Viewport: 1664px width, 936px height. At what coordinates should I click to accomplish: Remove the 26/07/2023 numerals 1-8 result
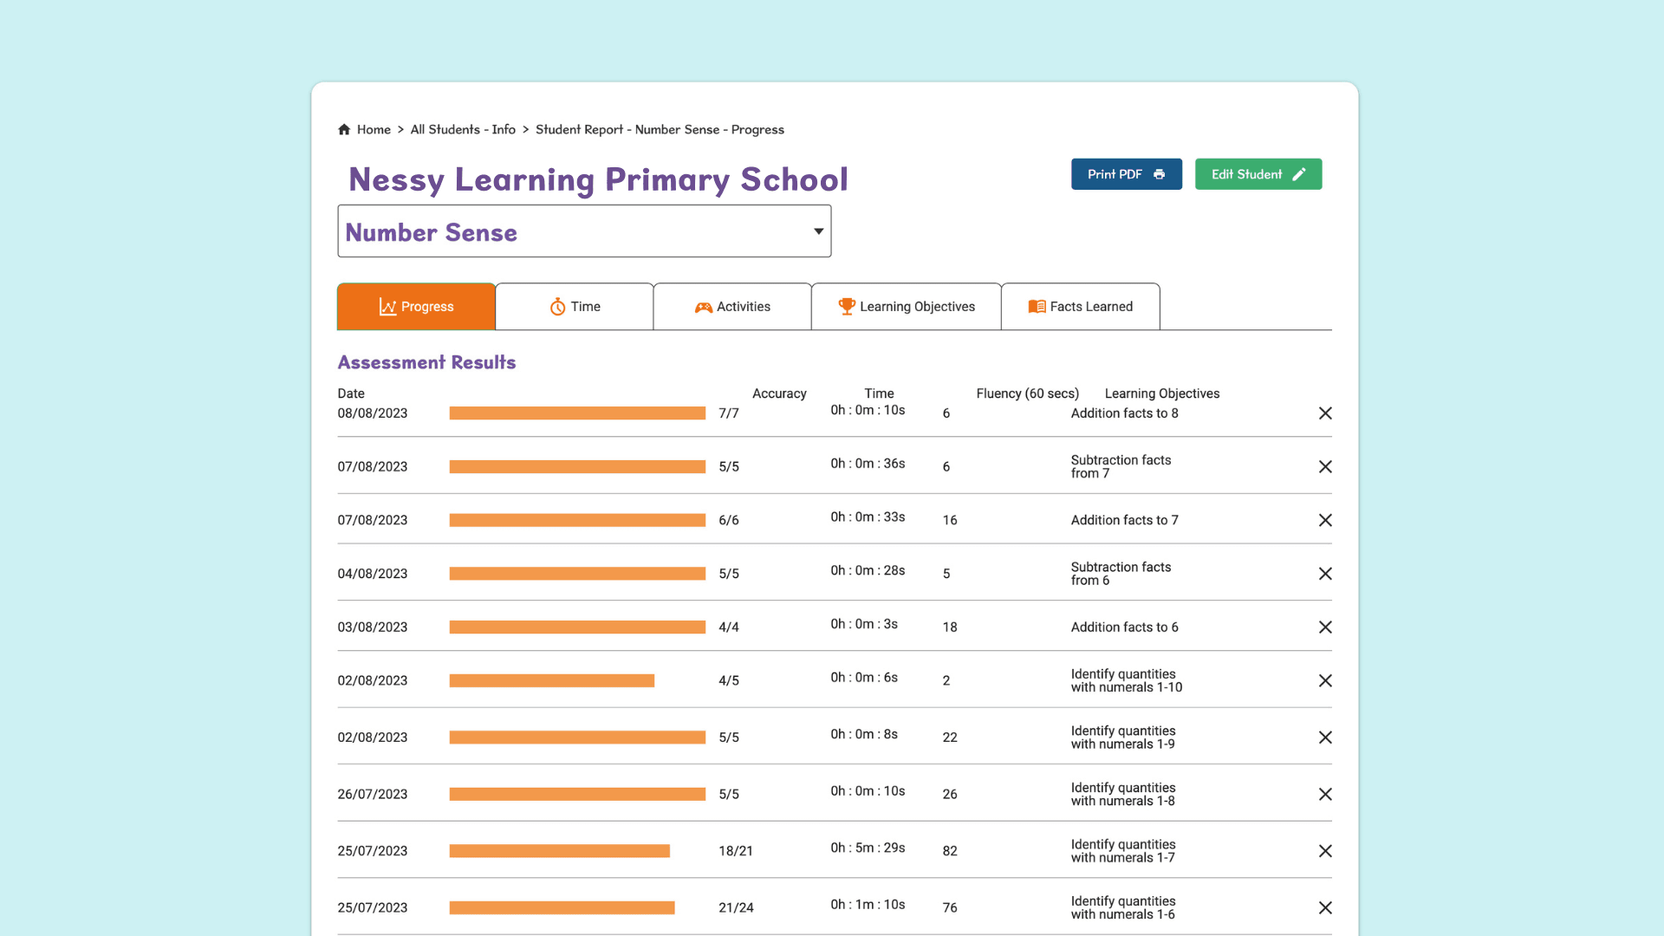1325,794
